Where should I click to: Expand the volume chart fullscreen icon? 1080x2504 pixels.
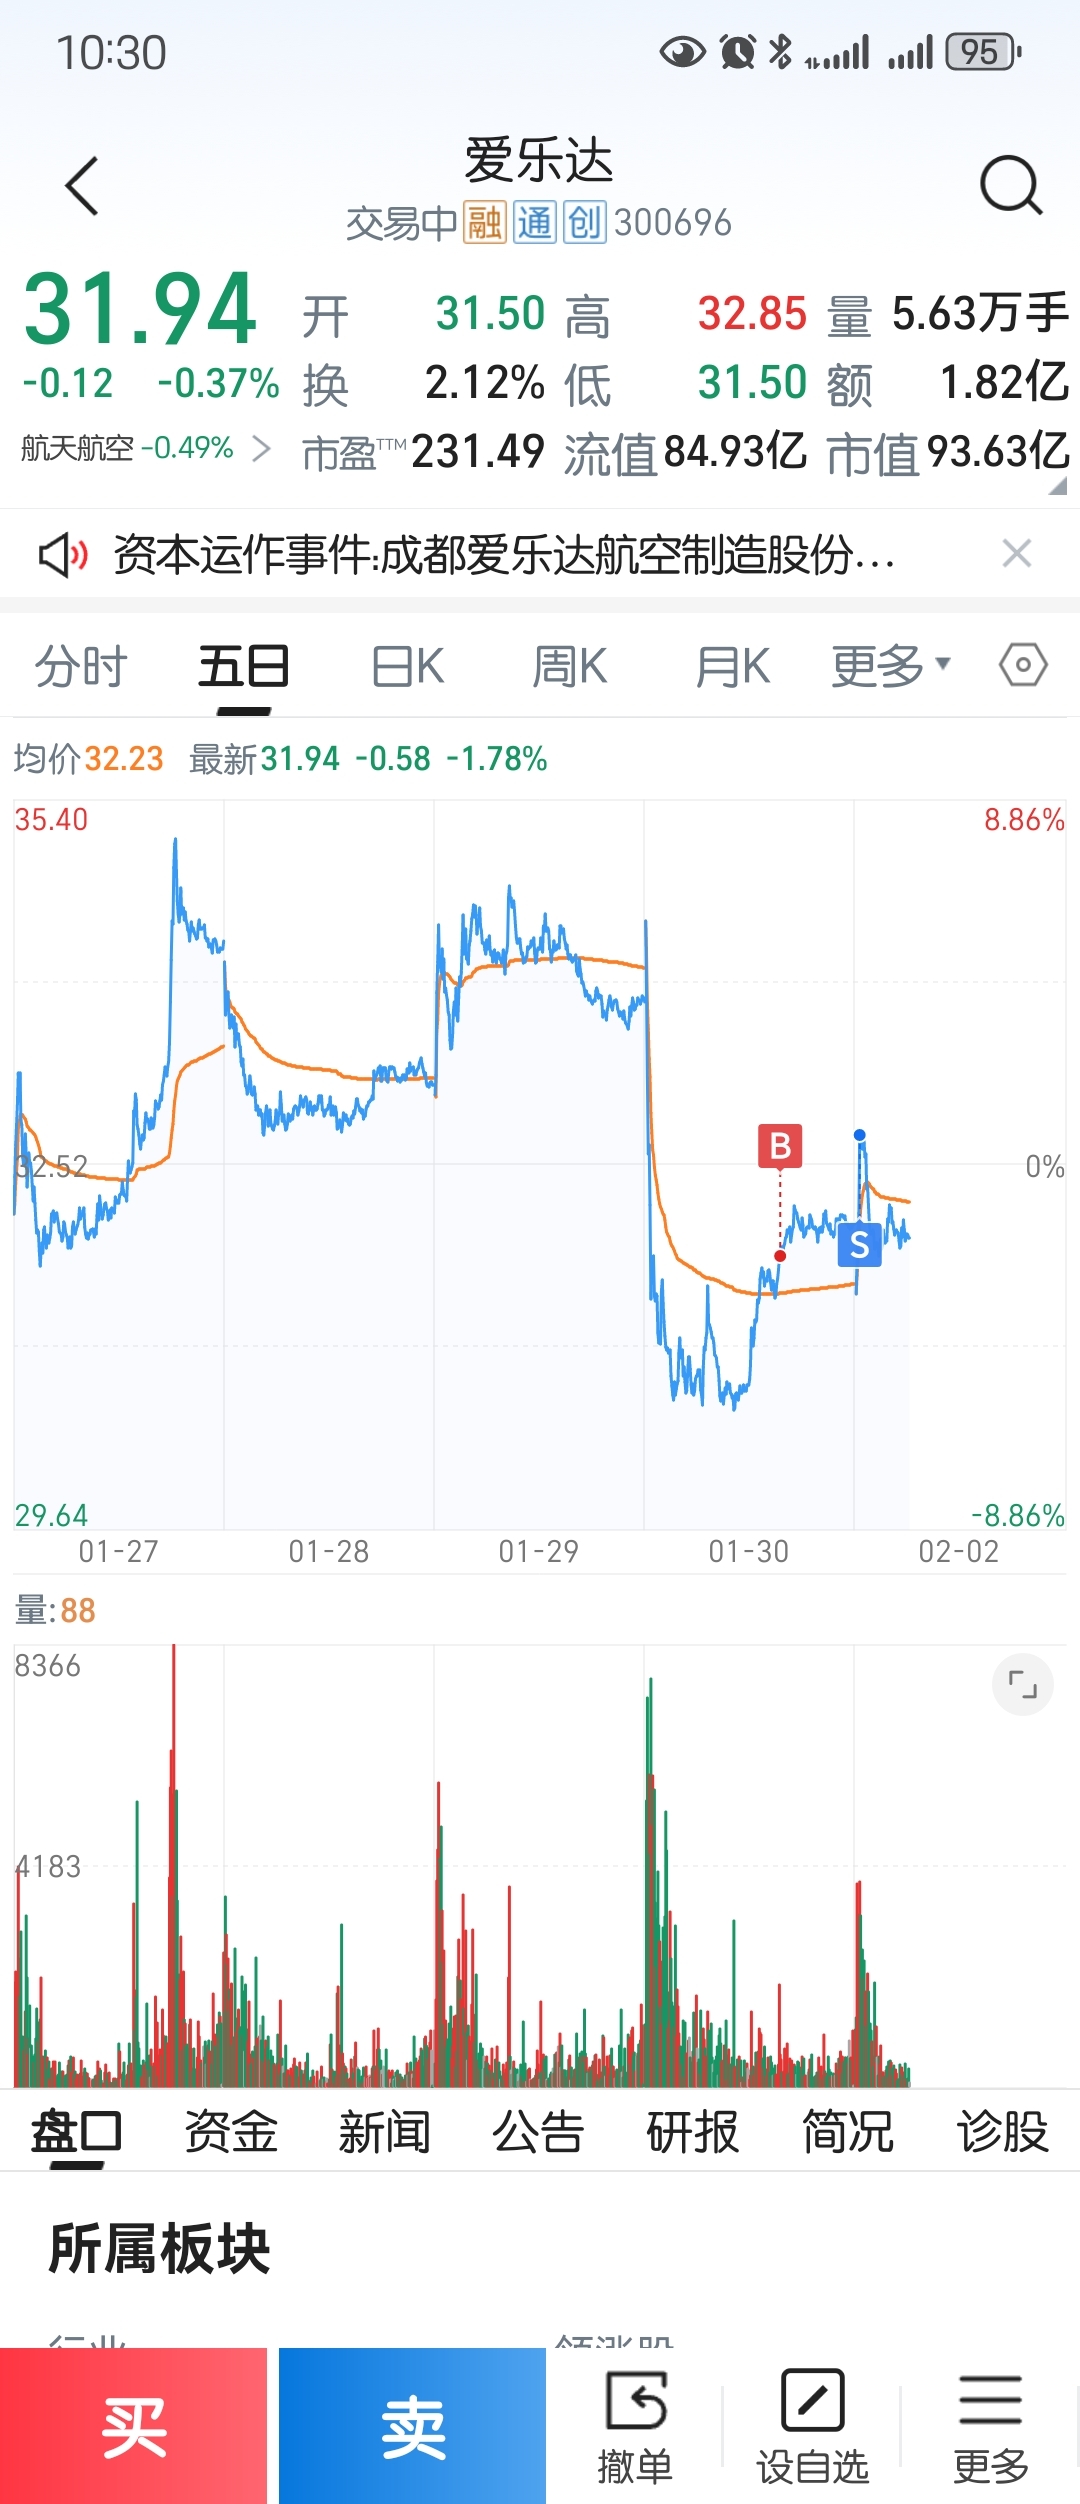coord(1022,1685)
